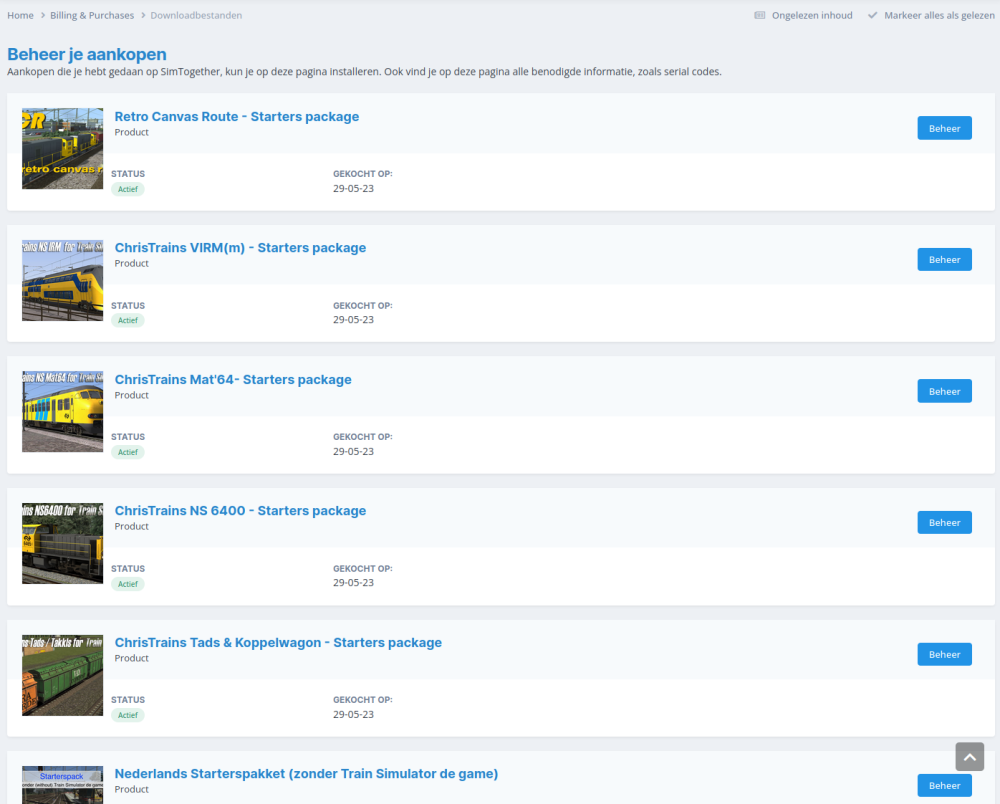Open Retro Canvas Route - Starters package title
This screenshot has width=1000, height=804.
(236, 117)
